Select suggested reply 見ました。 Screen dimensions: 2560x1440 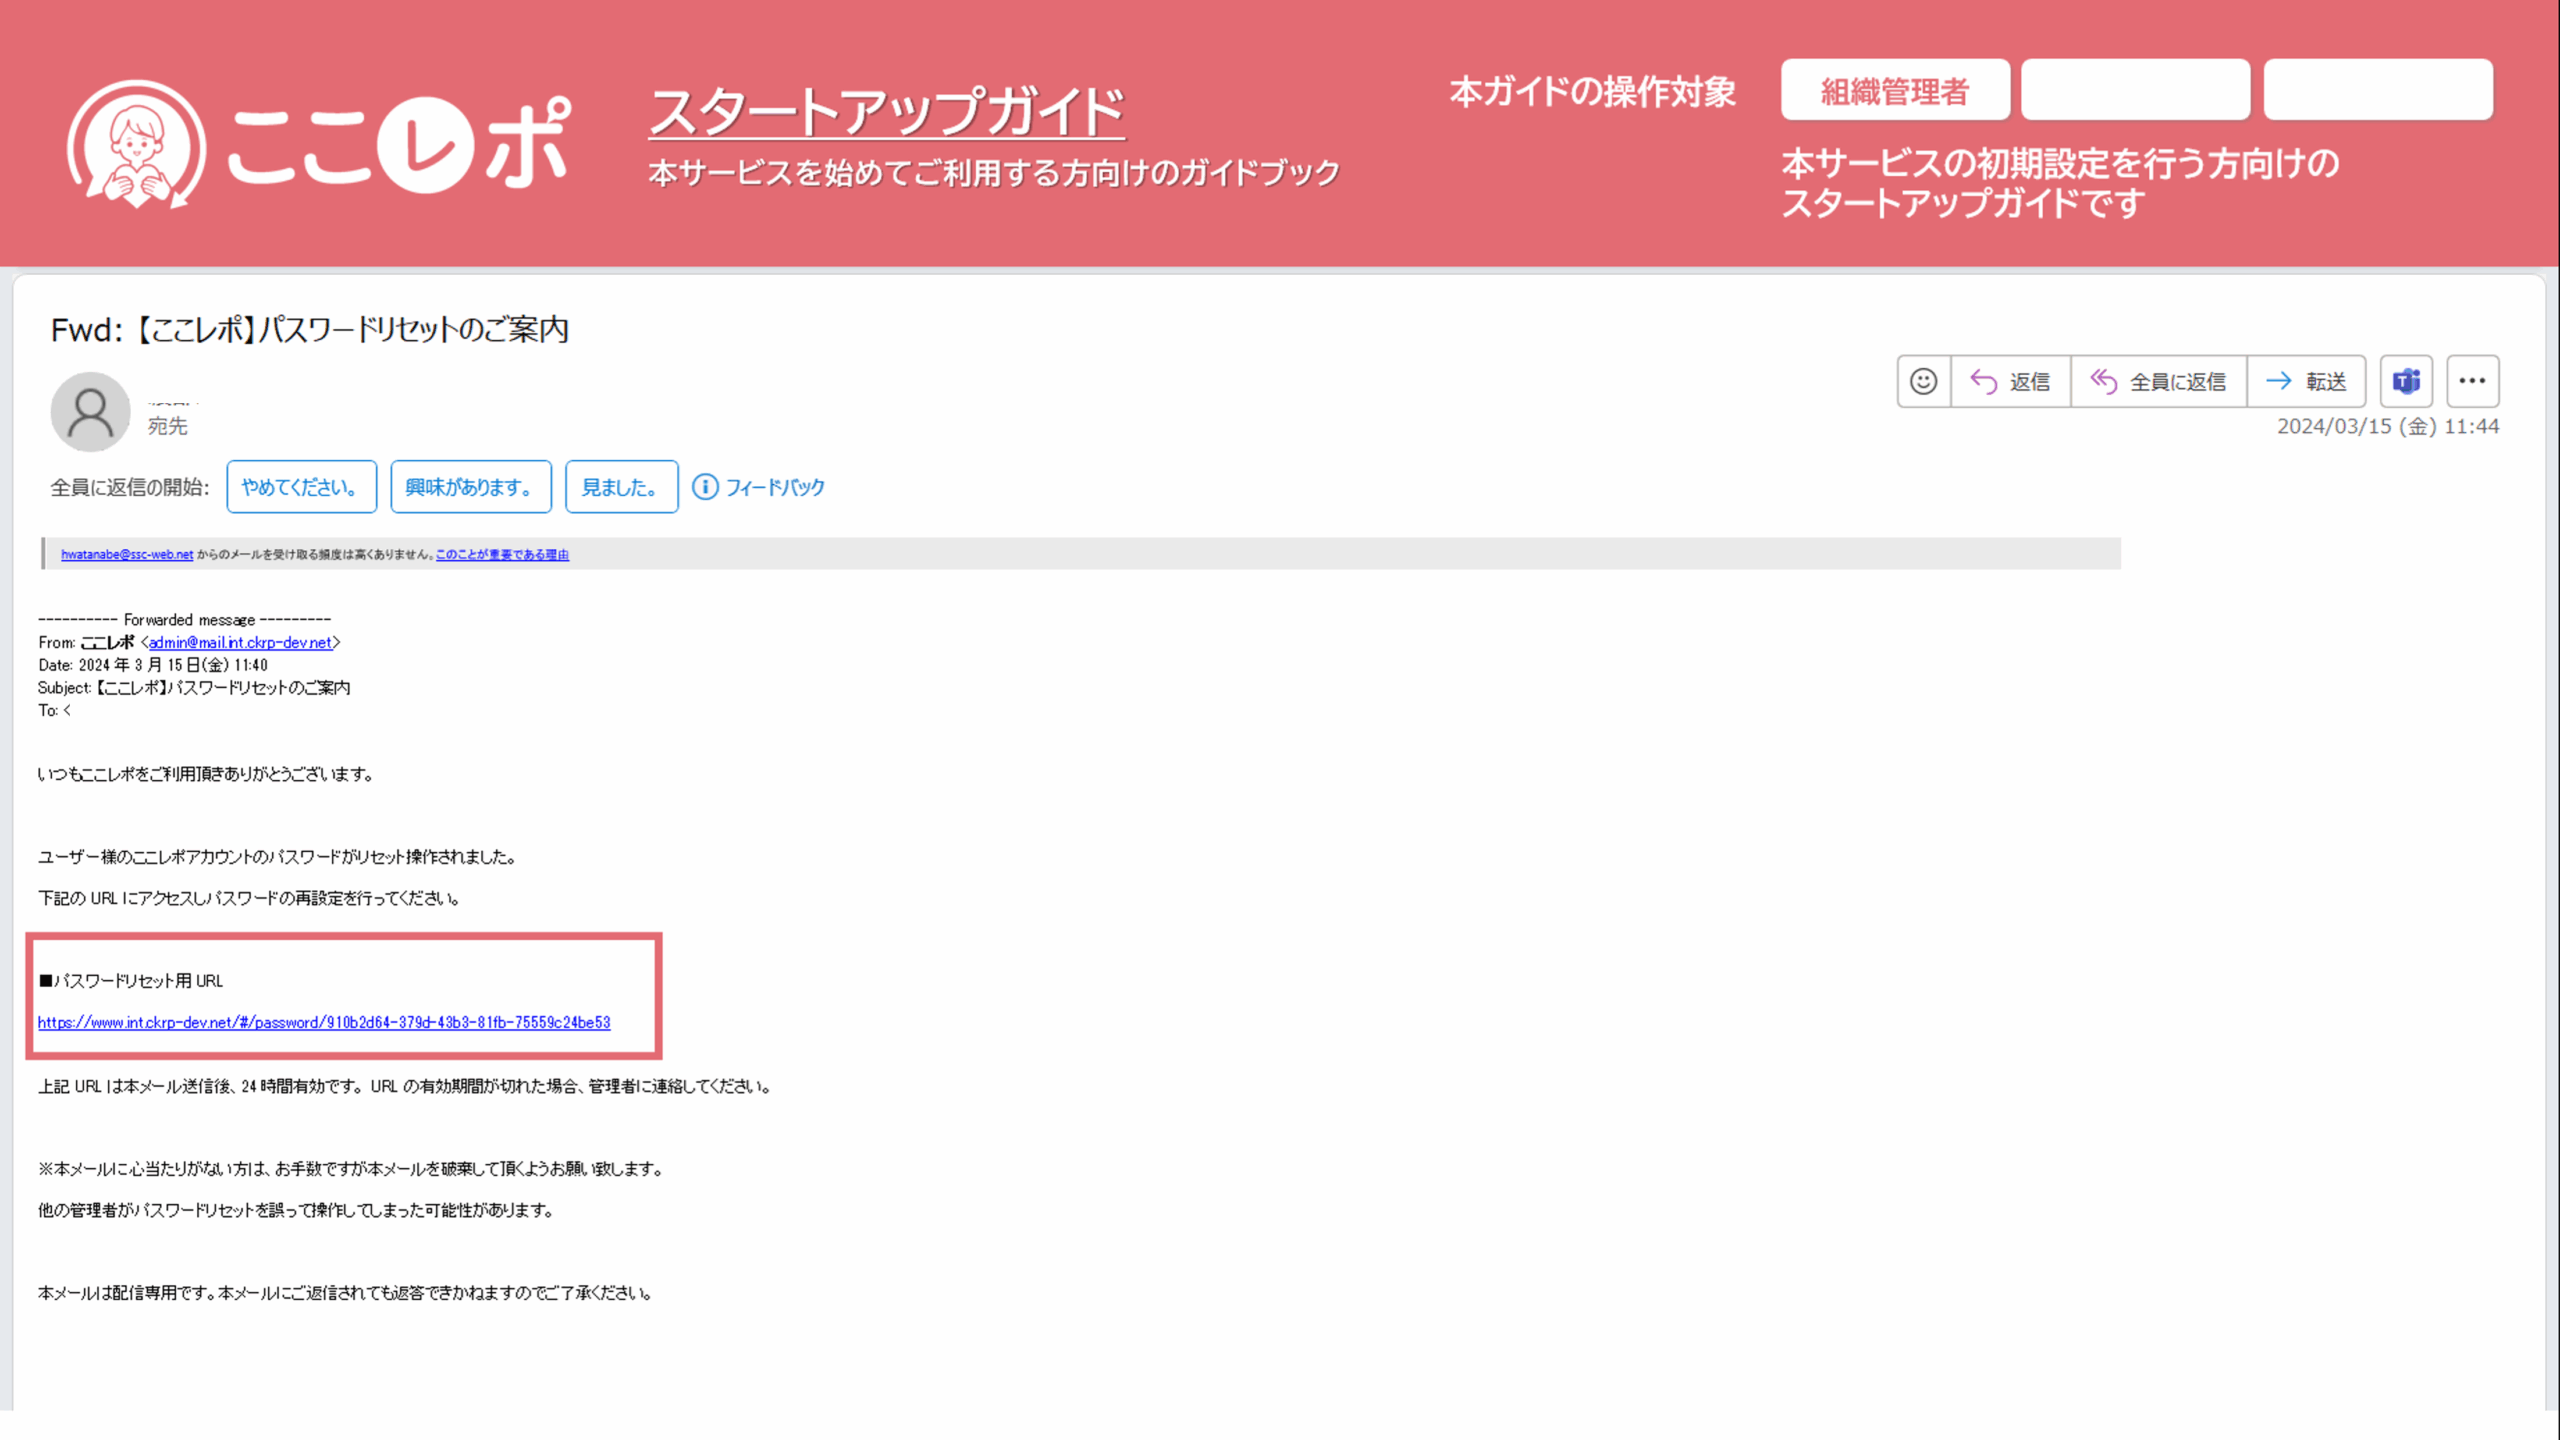621,487
